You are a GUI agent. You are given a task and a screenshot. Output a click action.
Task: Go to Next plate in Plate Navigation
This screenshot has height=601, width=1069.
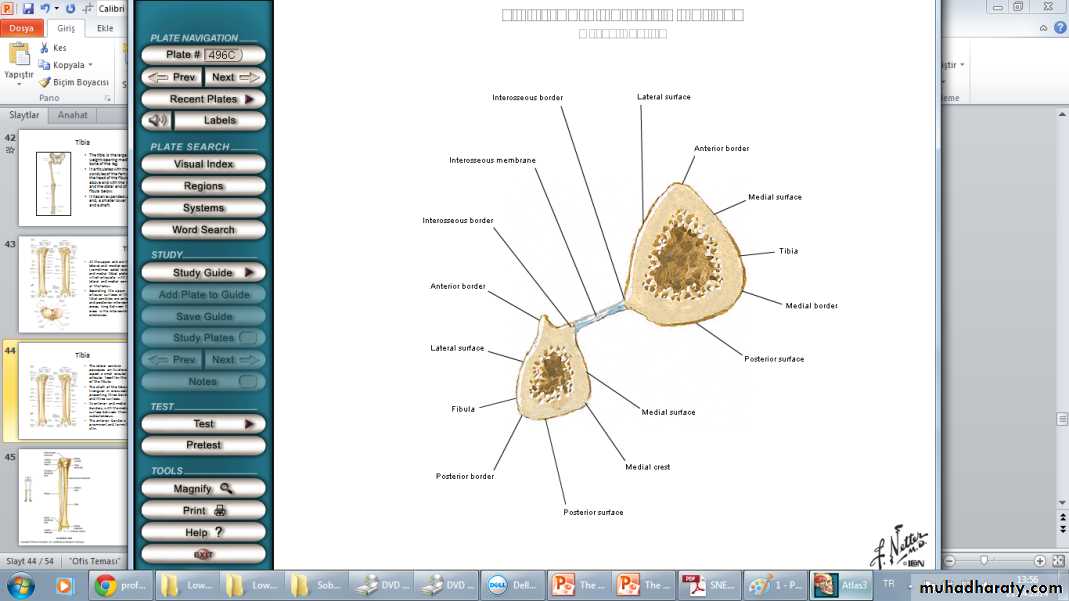[x=235, y=77]
